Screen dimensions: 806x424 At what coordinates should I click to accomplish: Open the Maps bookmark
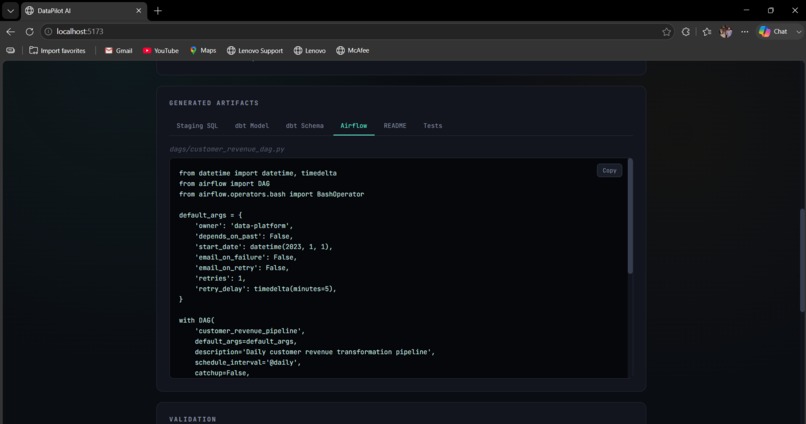point(203,50)
